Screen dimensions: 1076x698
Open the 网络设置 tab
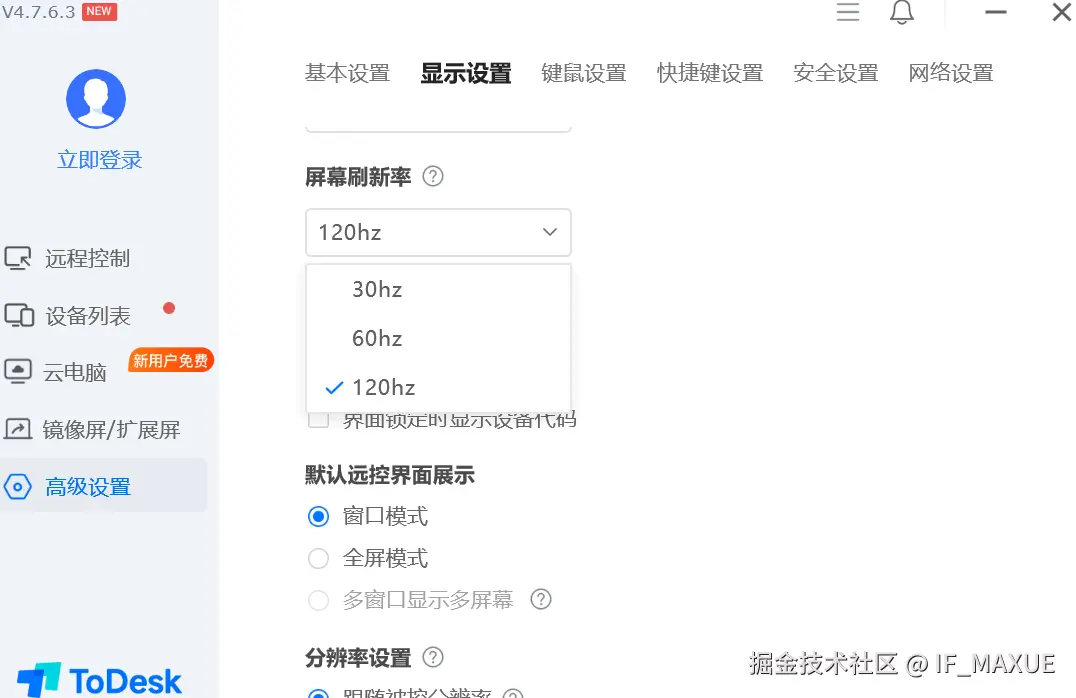pyautogui.click(x=950, y=73)
